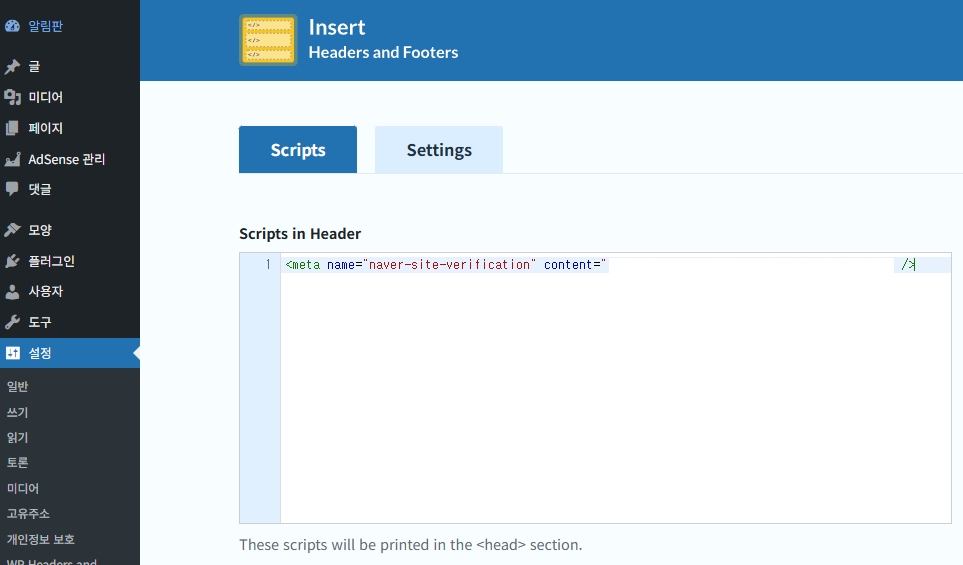963x565 pixels.
Task: Go to 쓰기 writing settings
Action: (x=18, y=412)
